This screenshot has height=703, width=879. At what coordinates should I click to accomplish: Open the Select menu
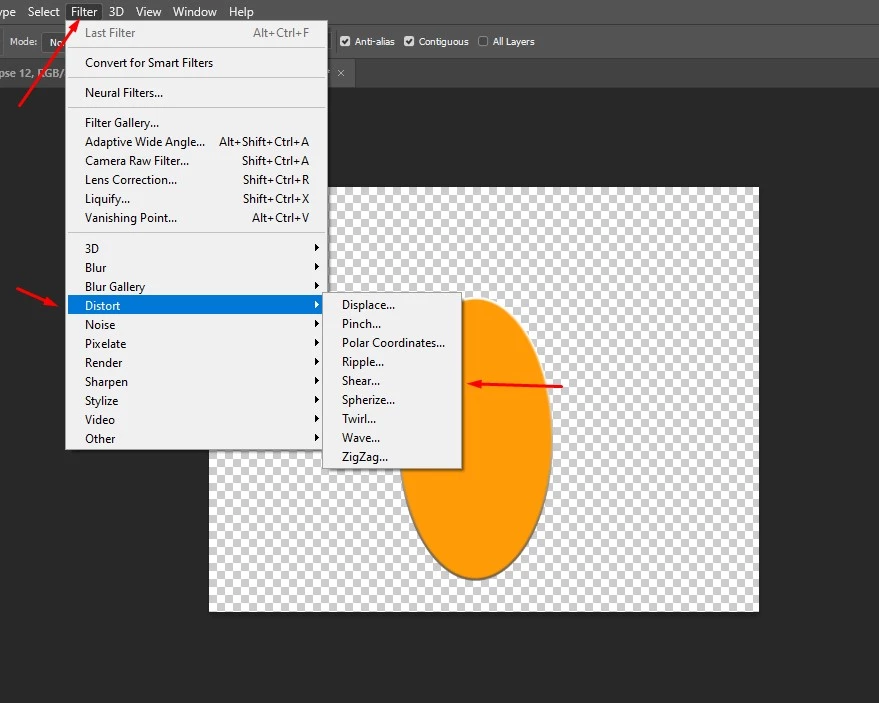tap(43, 12)
